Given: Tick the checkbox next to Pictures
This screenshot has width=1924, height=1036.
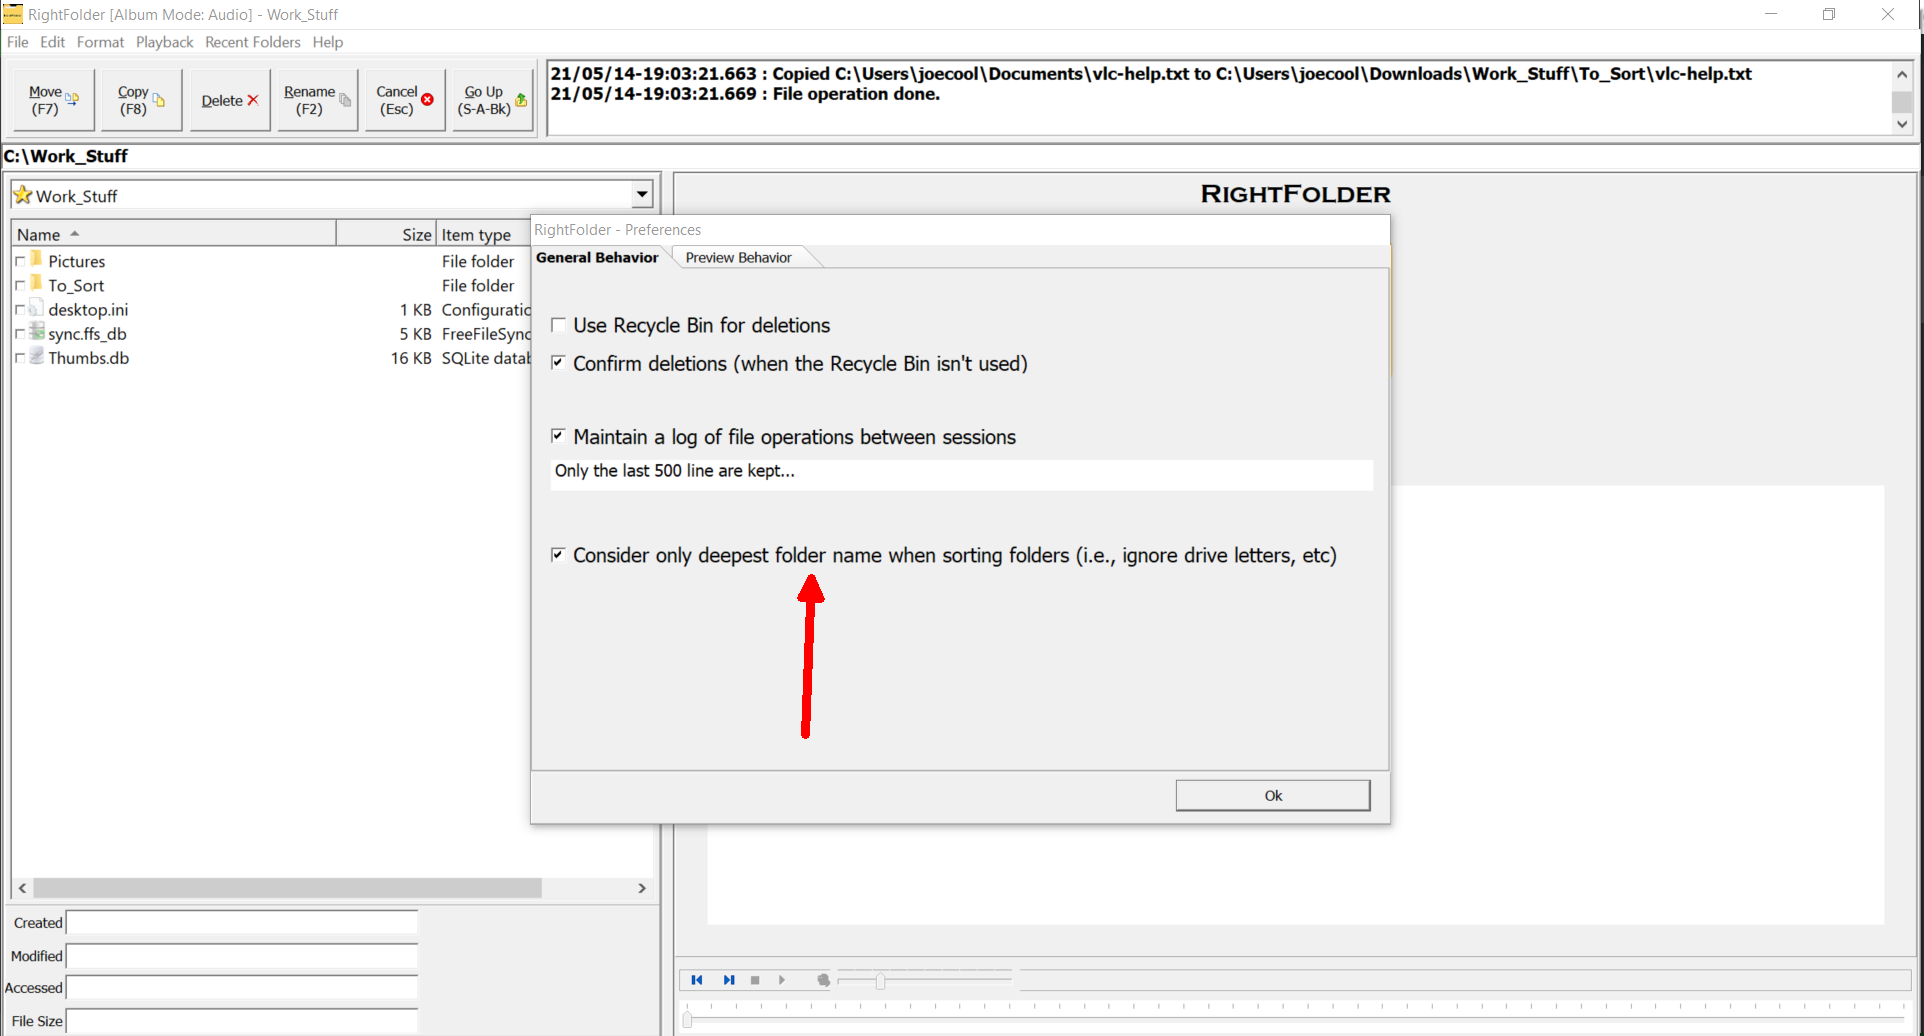Looking at the screenshot, I should click(x=20, y=262).
